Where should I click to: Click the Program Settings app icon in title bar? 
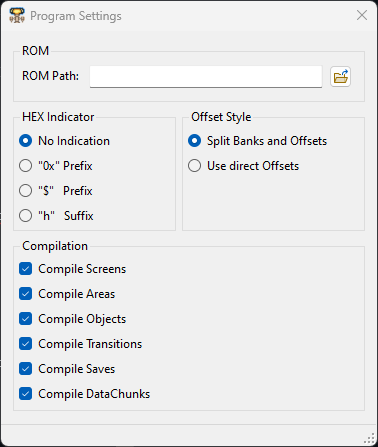point(17,16)
